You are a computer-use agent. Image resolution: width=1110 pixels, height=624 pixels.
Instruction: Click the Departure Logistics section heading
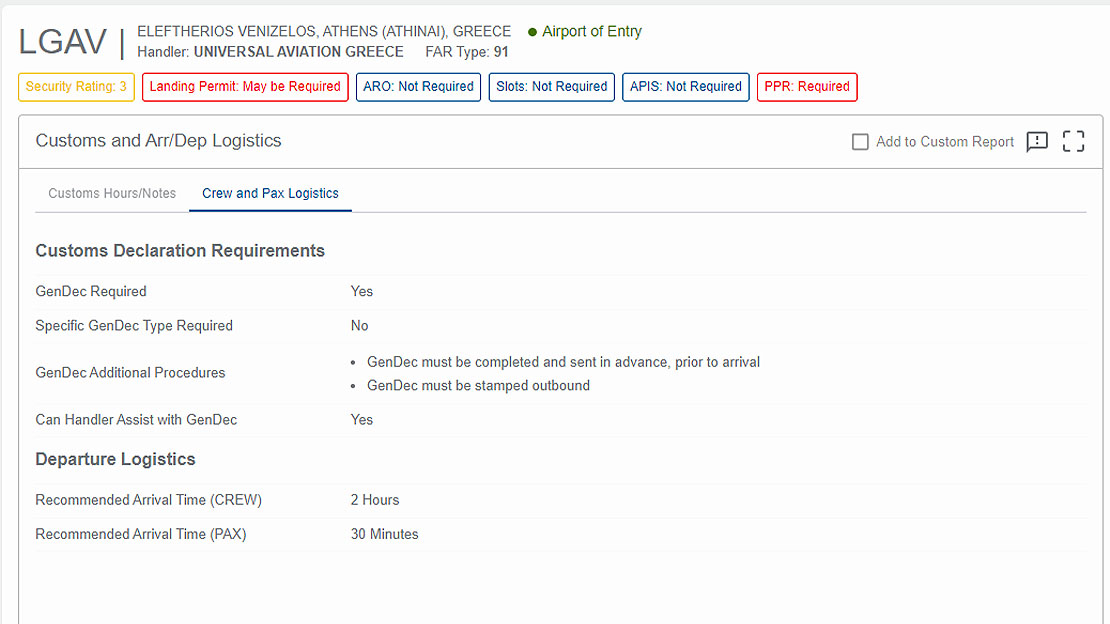pyautogui.click(x=115, y=460)
